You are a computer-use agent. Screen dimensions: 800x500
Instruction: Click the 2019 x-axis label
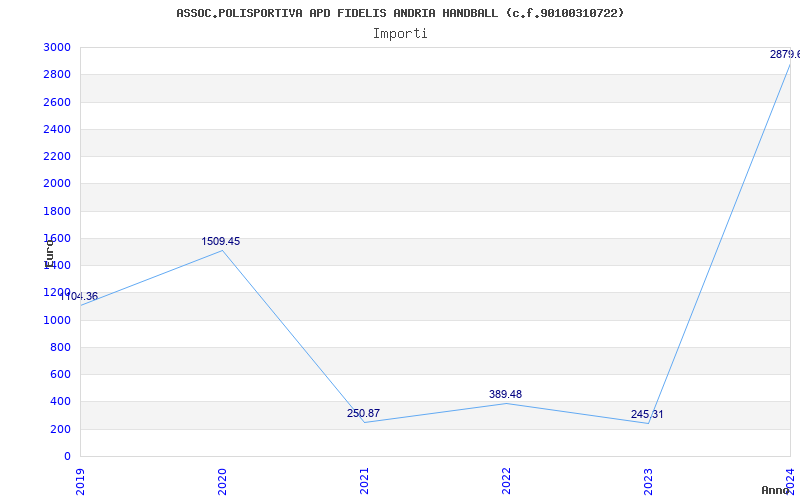(81, 482)
